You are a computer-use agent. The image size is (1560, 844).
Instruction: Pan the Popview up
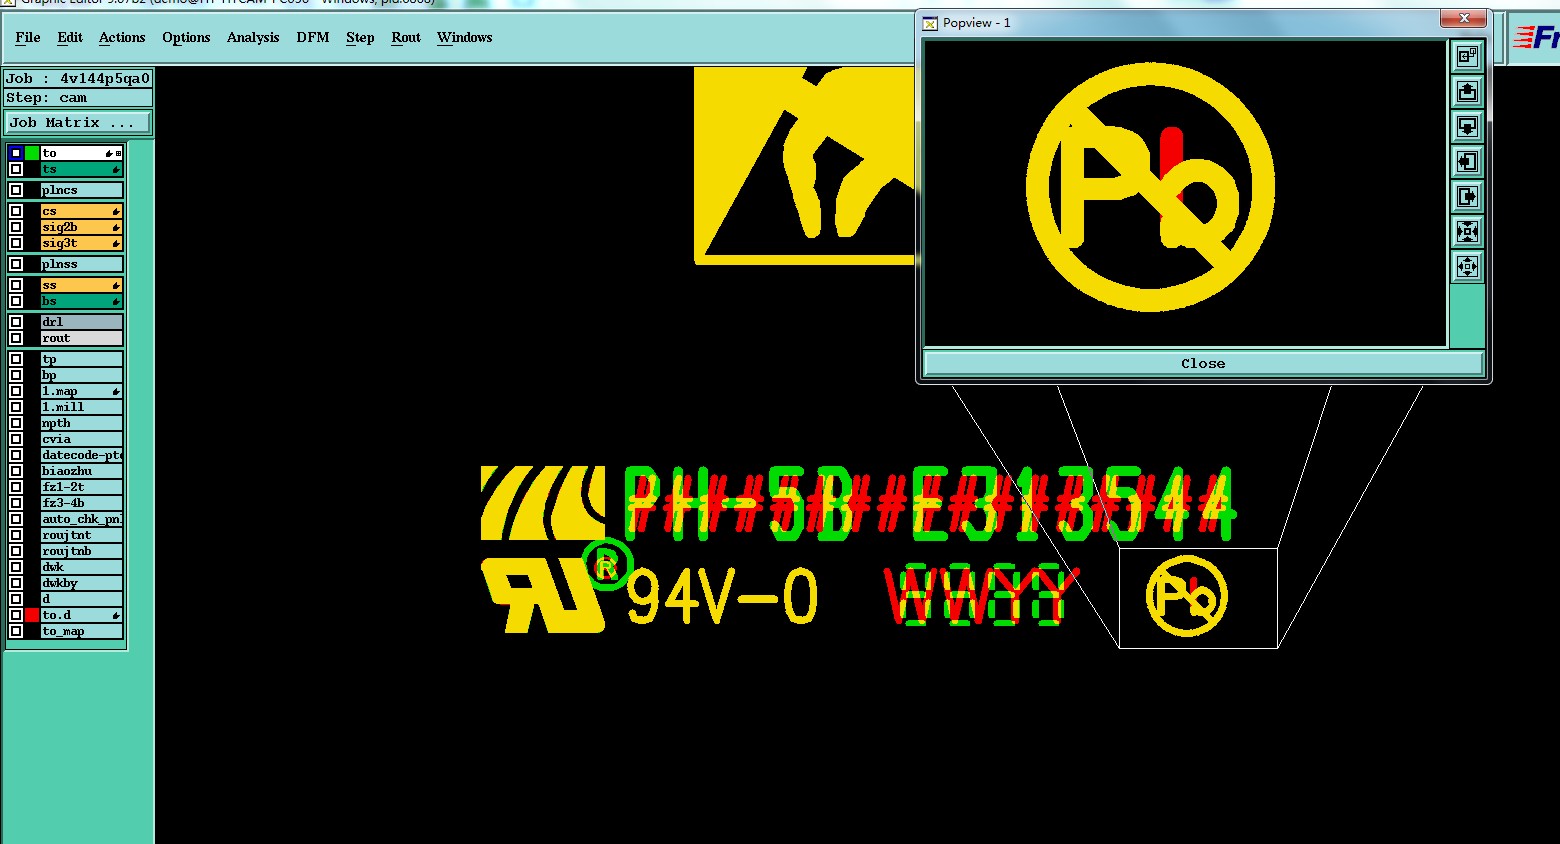click(1467, 92)
